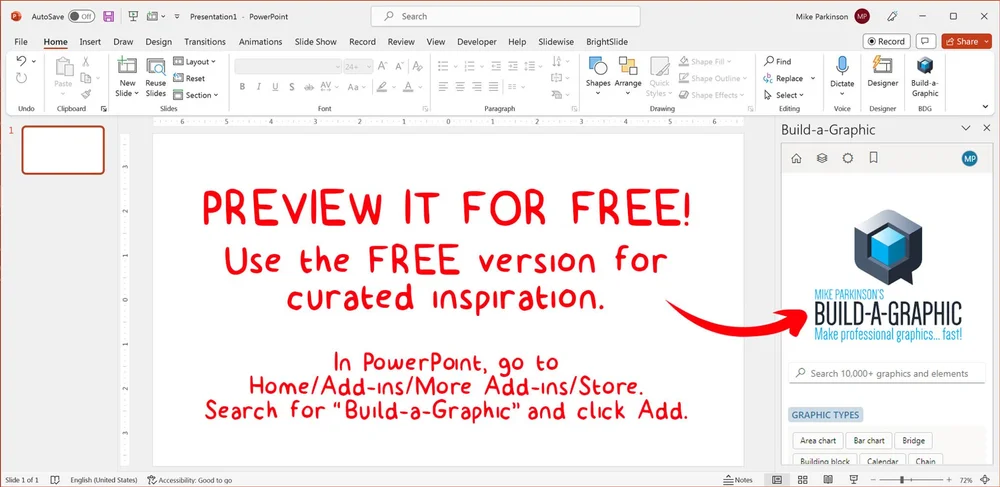Screen dimensions: 1000x487
Task: Collapse the Build-a-Graphic pane options chevron
Action: (966, 129)
